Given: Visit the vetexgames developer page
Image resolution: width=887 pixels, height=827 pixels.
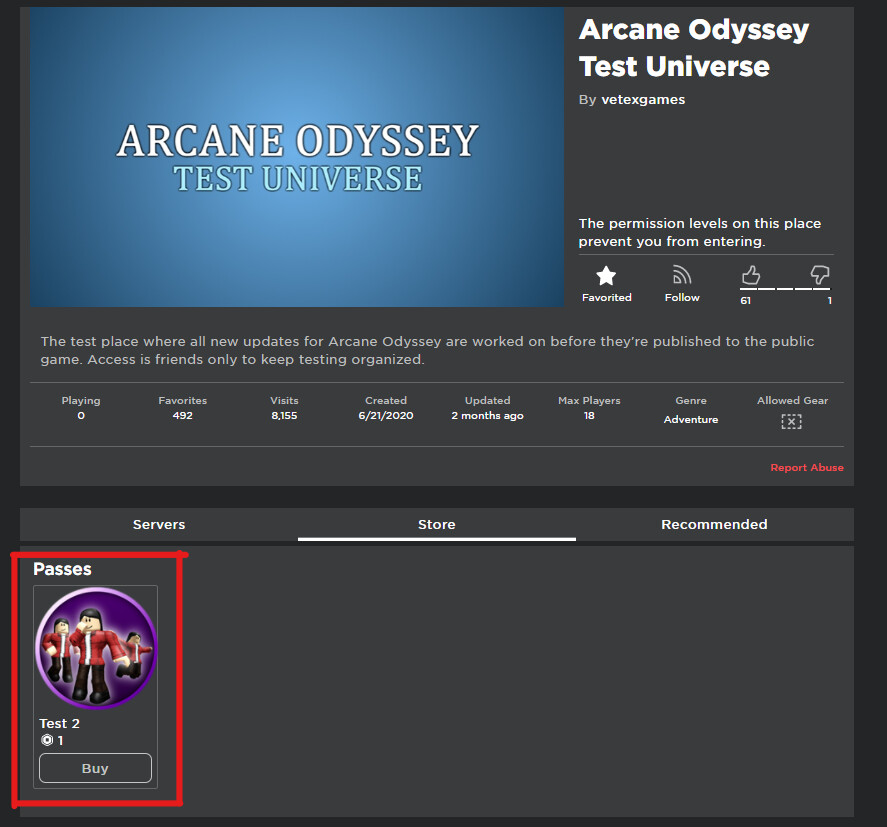Looking at the screenshot, I should pos(642,99).
